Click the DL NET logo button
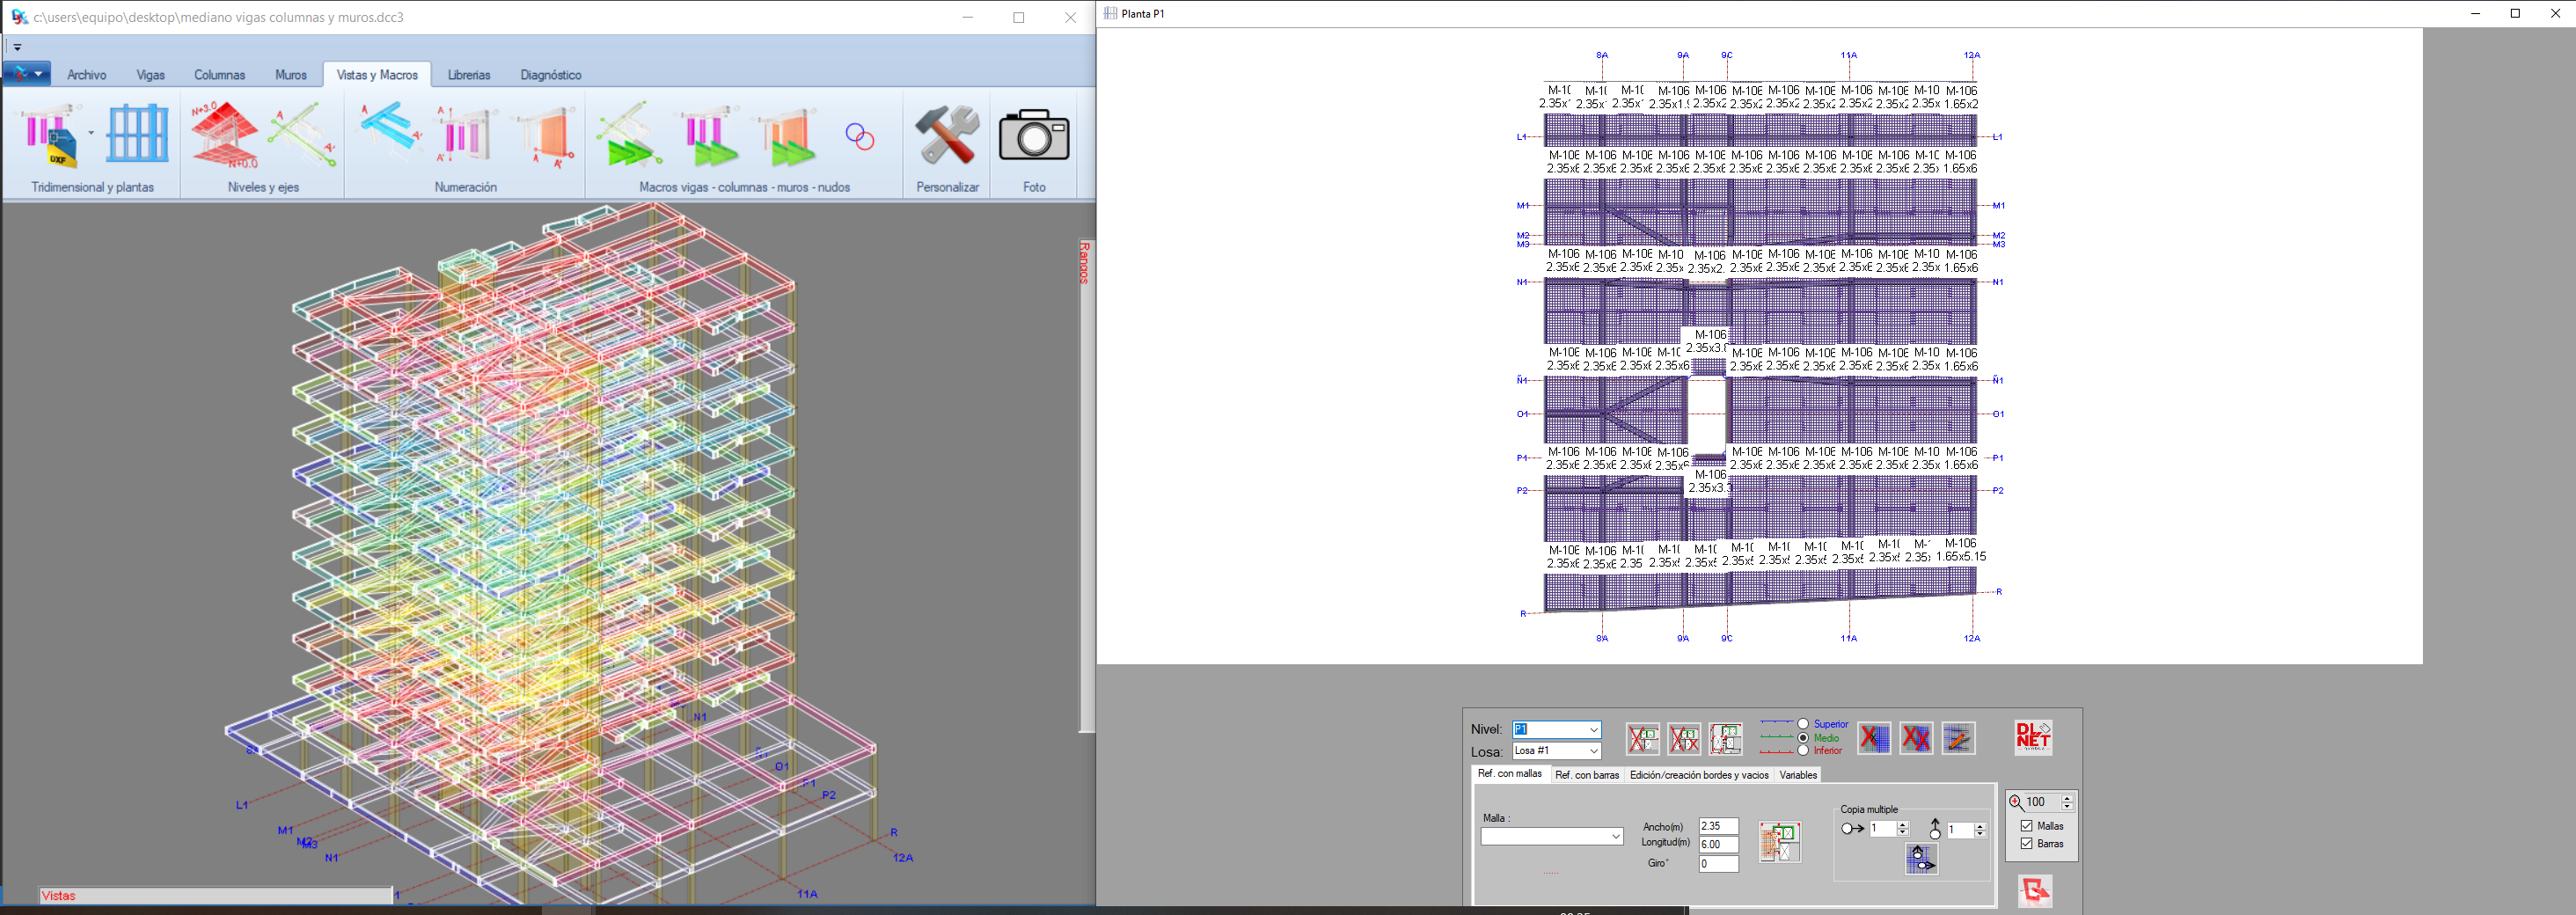2576x915 pixels. [2032, 738]
